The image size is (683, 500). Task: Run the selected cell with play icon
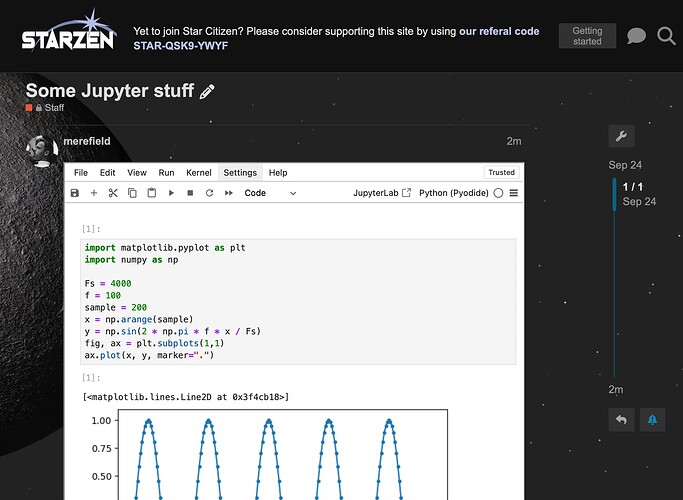[x=171, y=193]
